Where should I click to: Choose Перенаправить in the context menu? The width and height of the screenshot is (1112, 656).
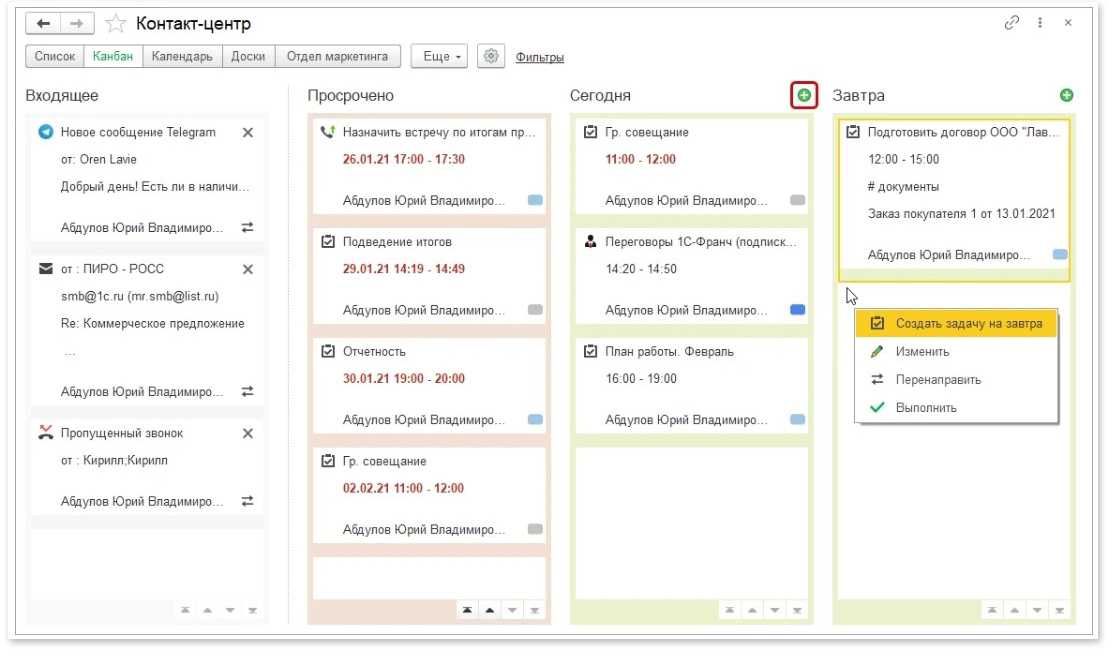938,380
